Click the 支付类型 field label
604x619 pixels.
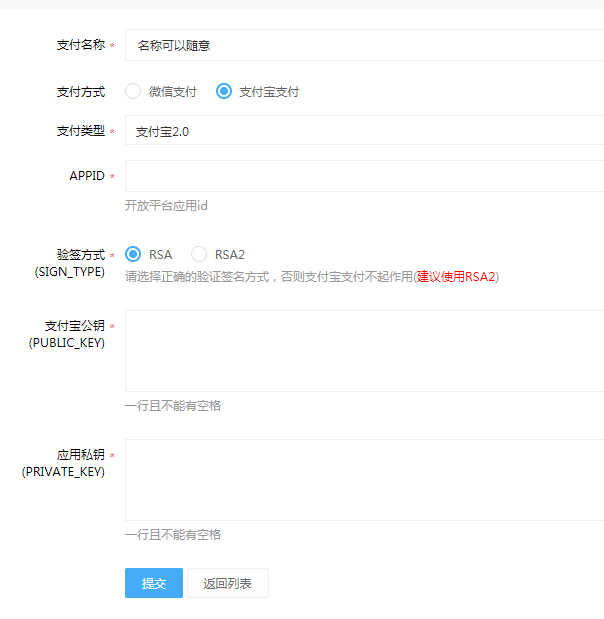pyautogui.click(x=80, y=131)
